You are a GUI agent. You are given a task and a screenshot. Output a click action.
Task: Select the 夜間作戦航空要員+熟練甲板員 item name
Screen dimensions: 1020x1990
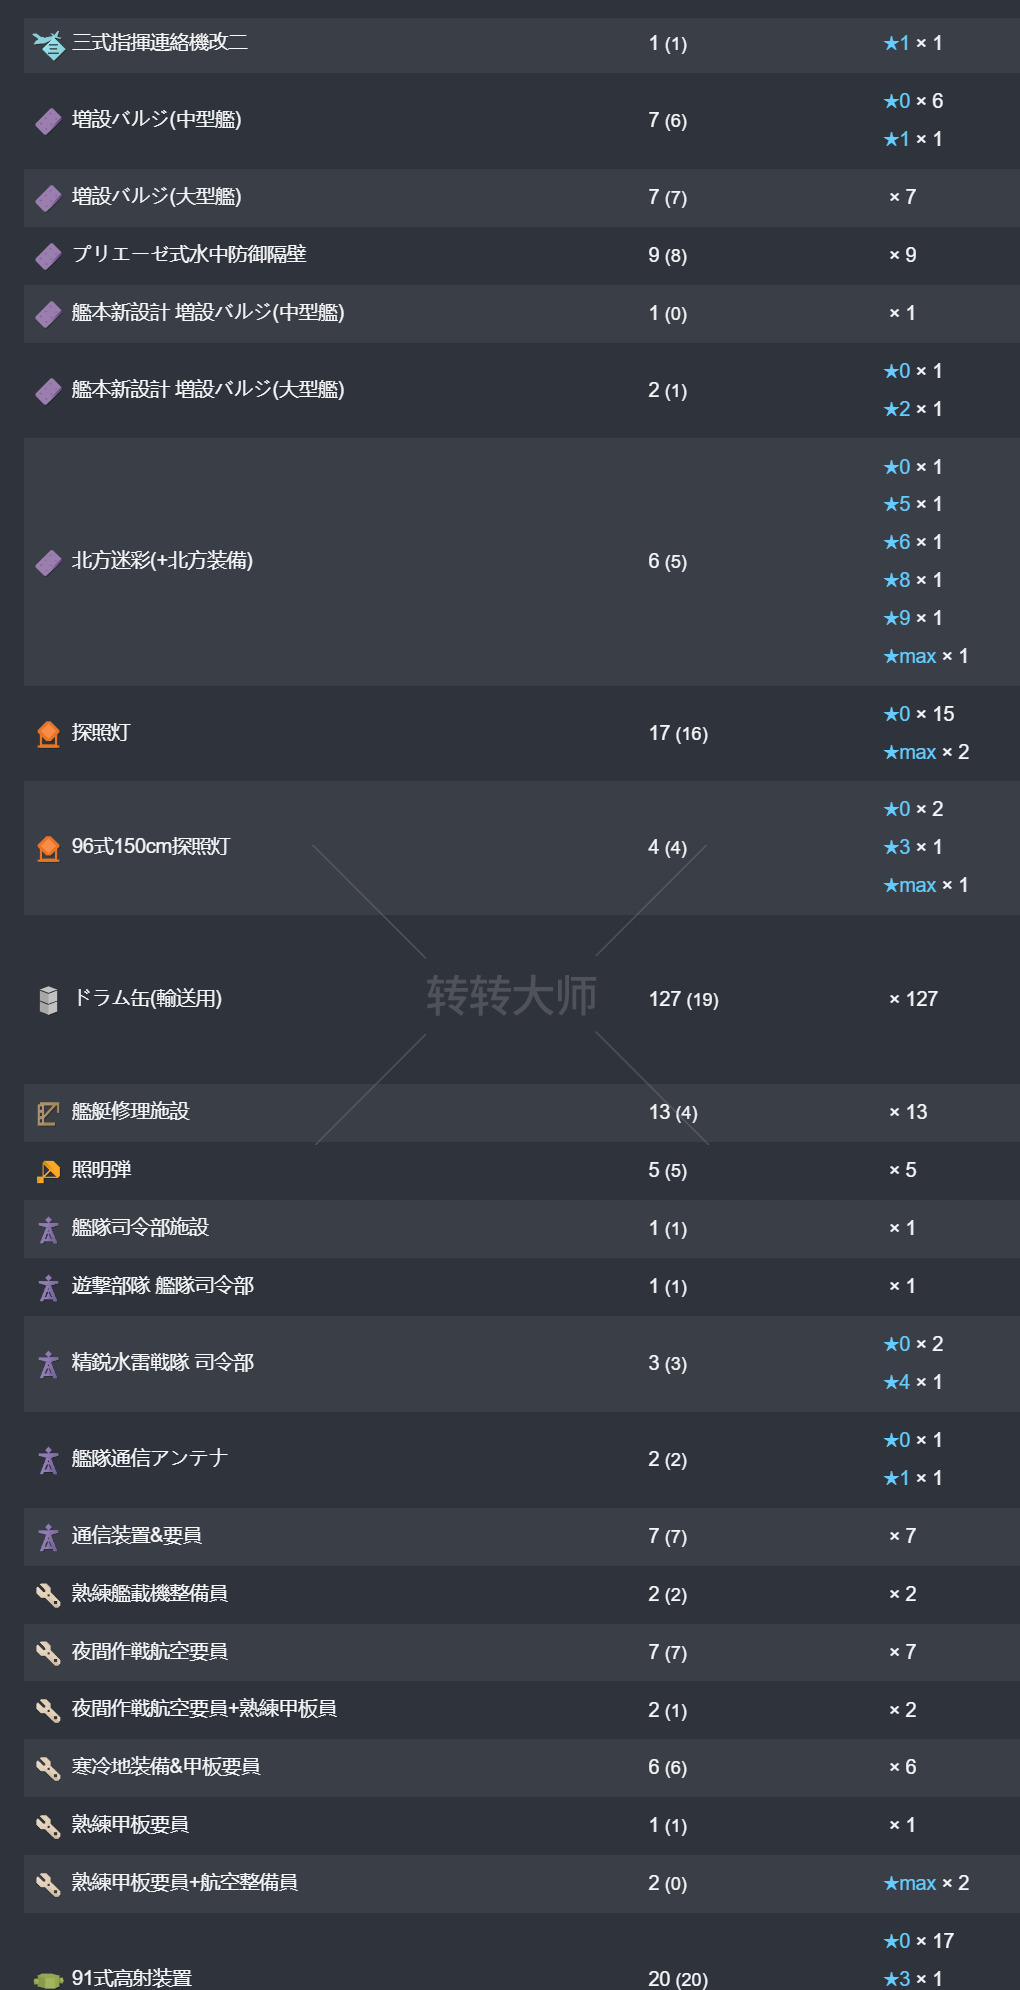click(x=204, y=1709)
